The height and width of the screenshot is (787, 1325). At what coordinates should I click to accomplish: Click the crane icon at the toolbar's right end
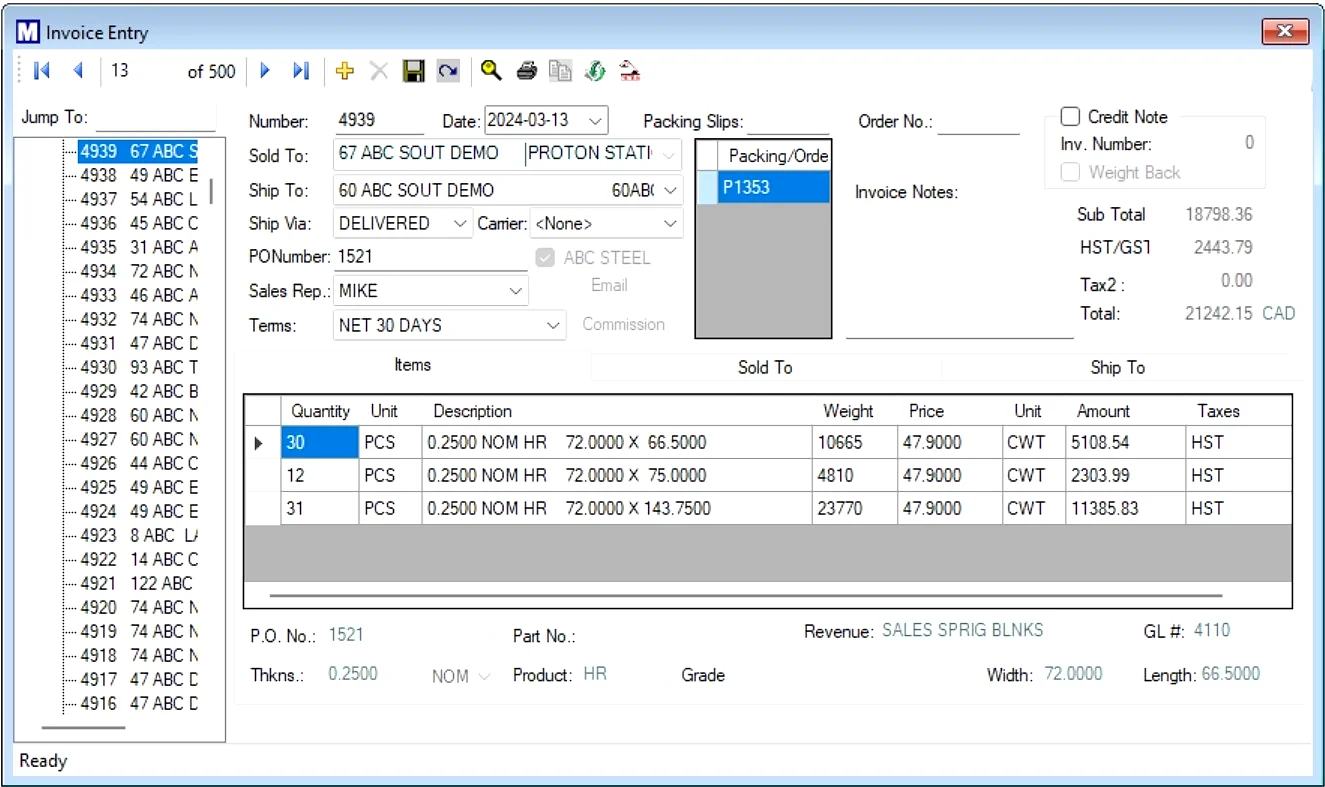(x=627, y=70)
